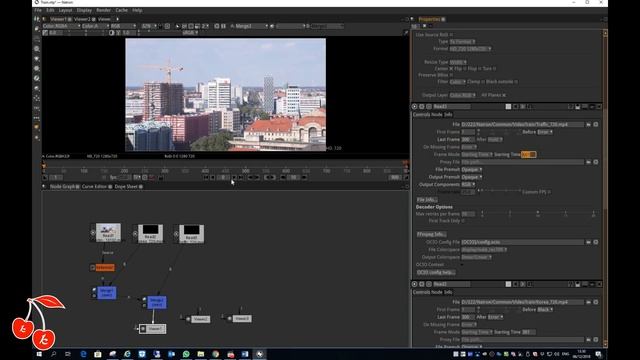
Task: Open the viewer A input Merge1 dropdown
Action: (251, 26)
